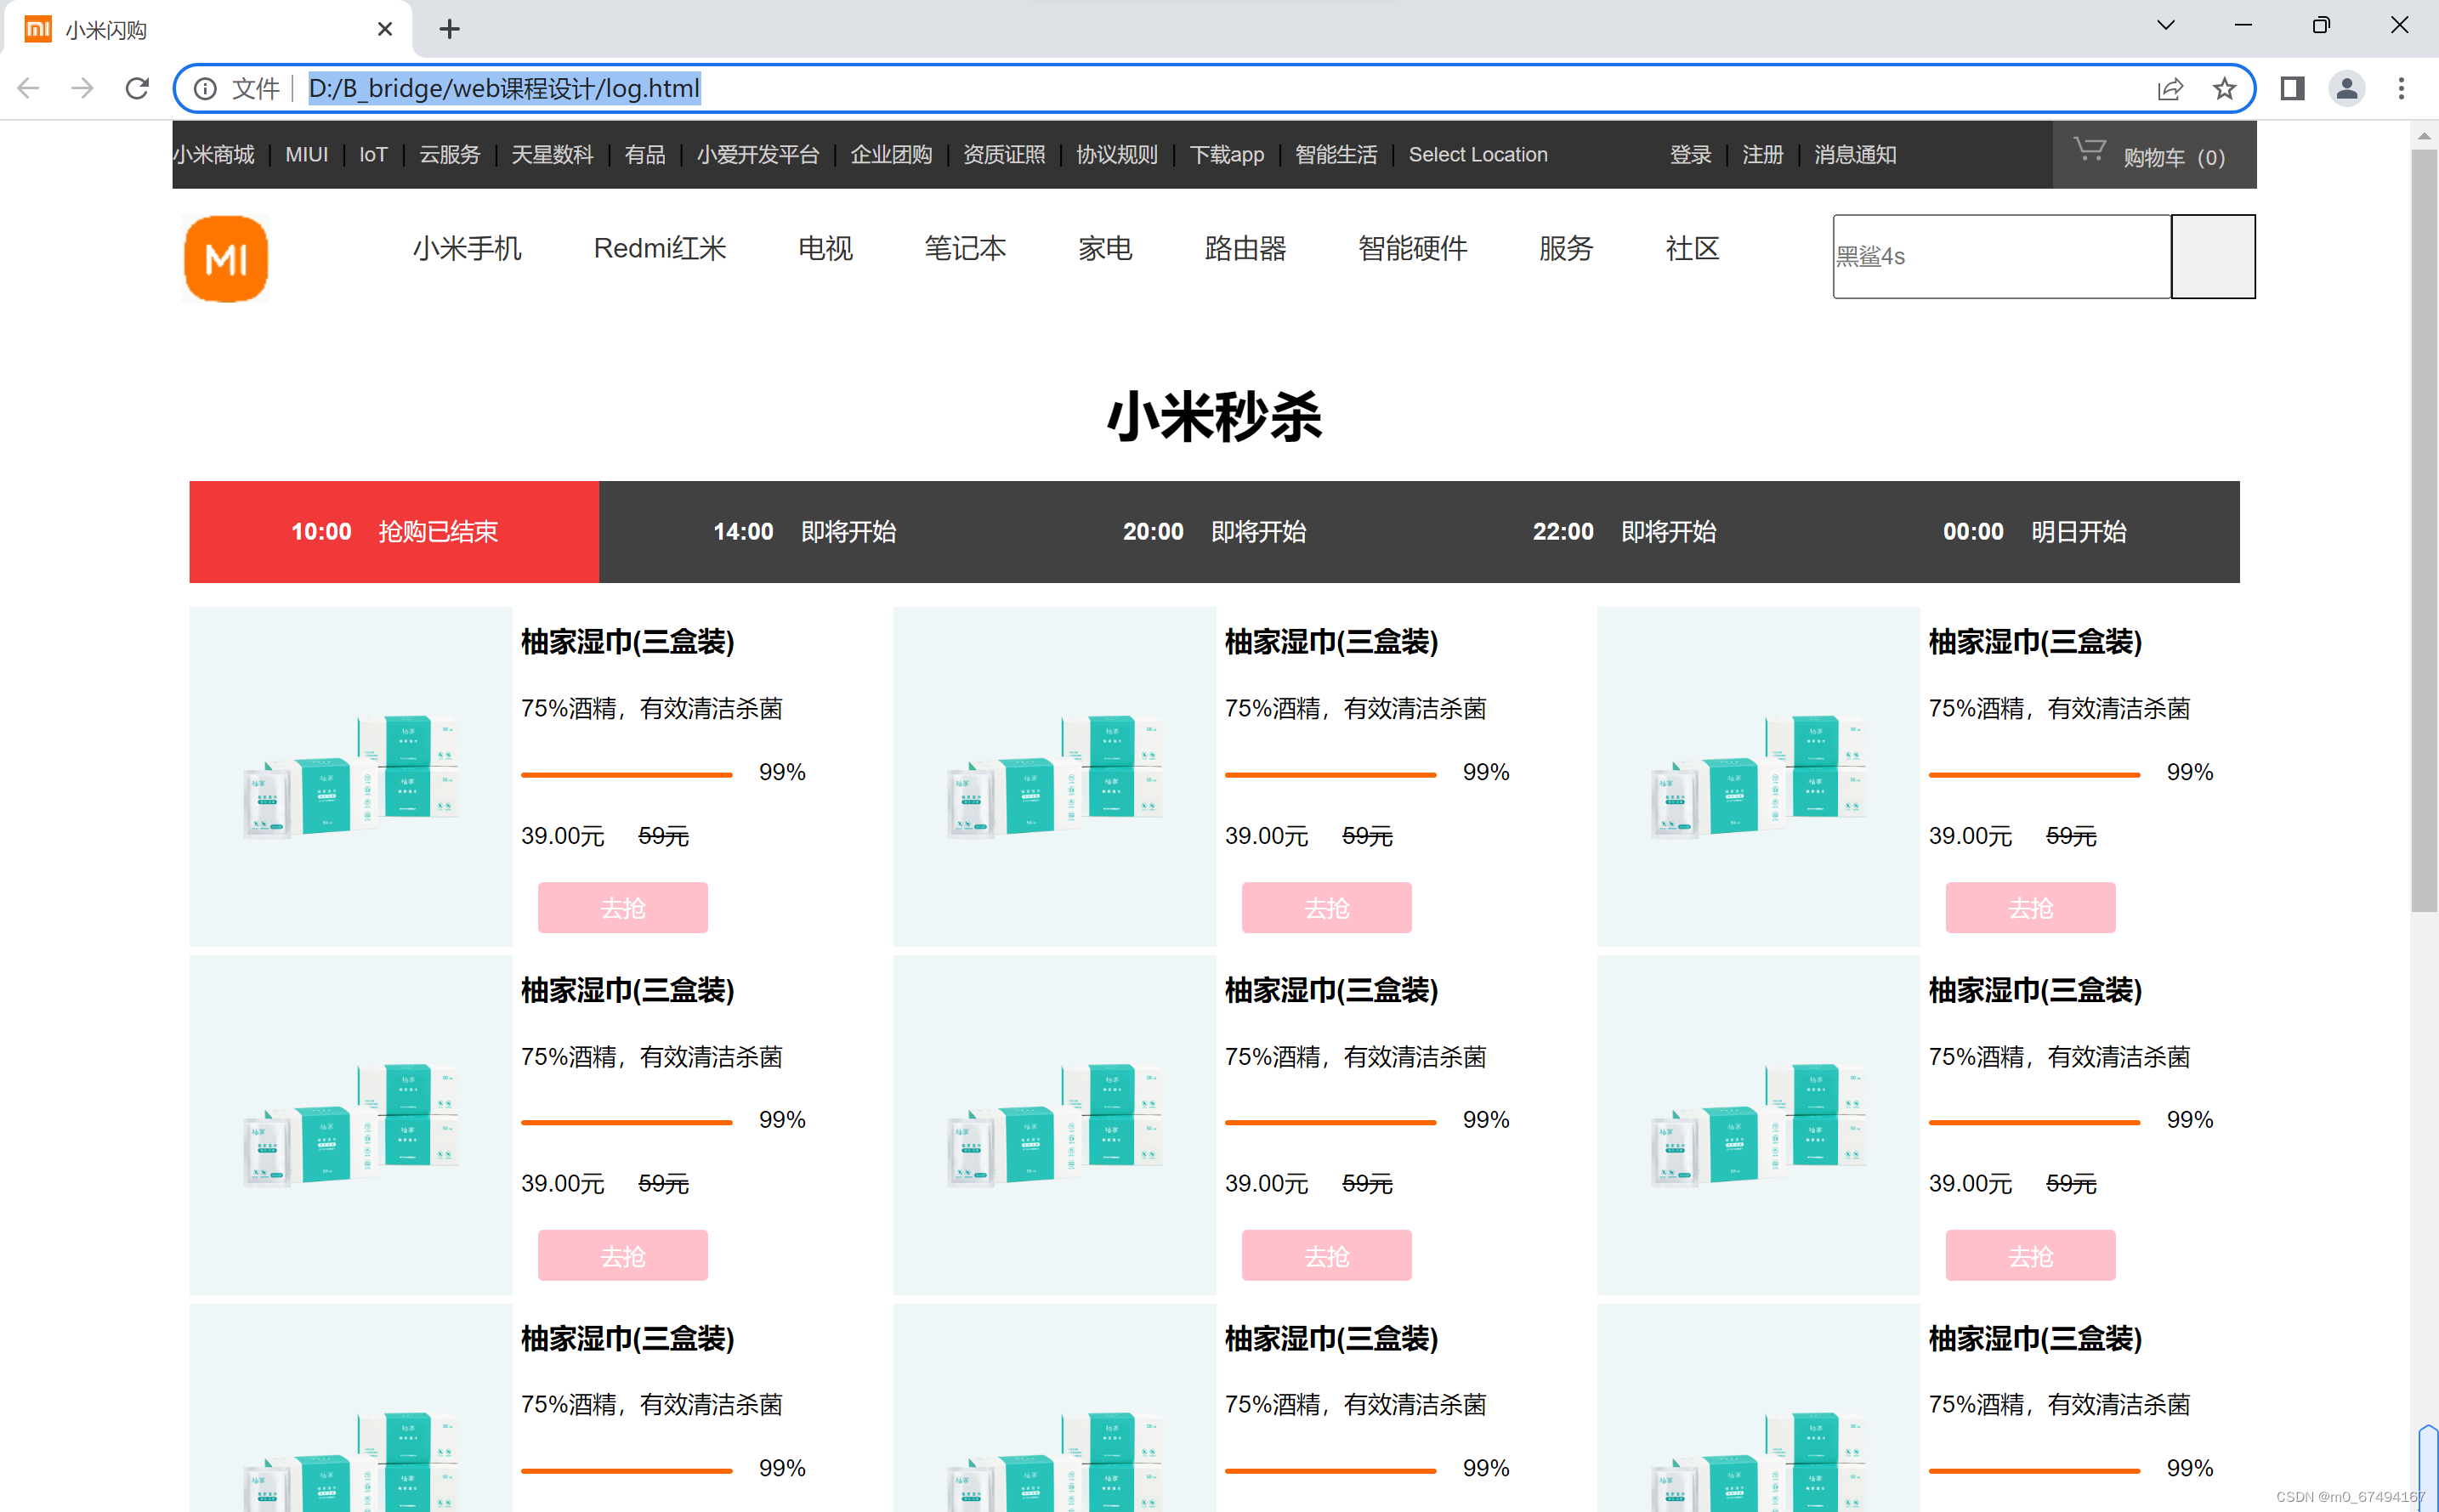
Task: Click 去抢 button in first row right product
Action: (2031, 907)
